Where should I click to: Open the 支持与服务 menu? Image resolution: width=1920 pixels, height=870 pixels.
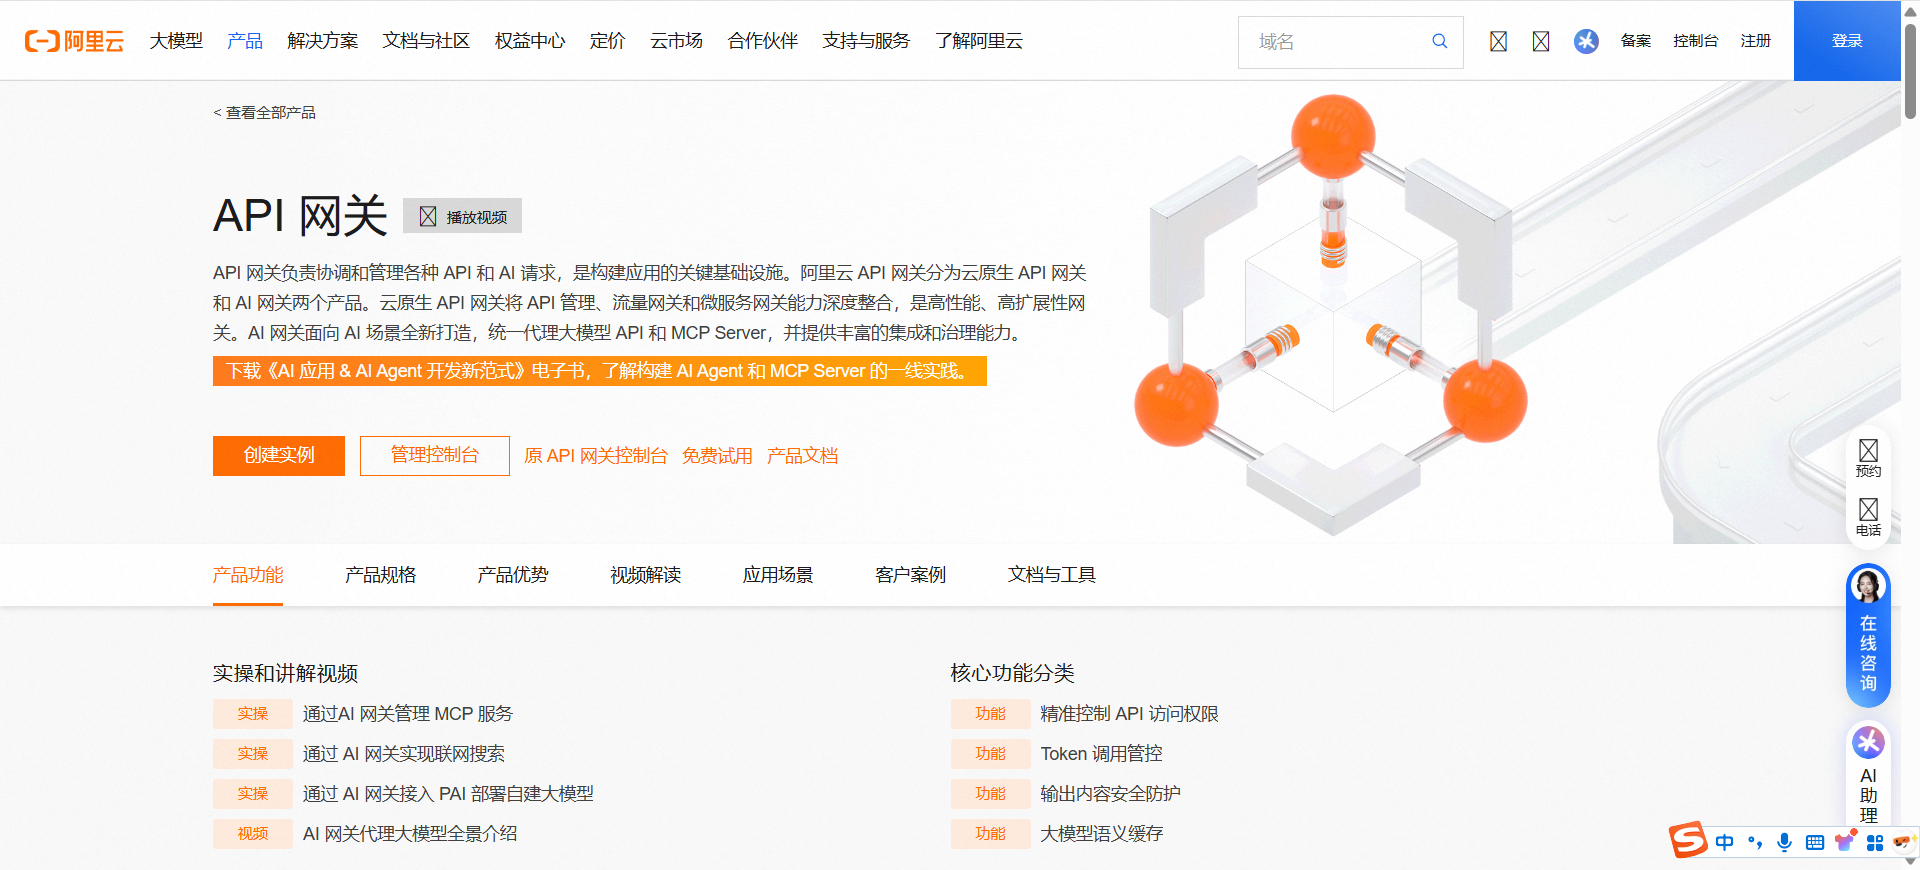(866, 41)
